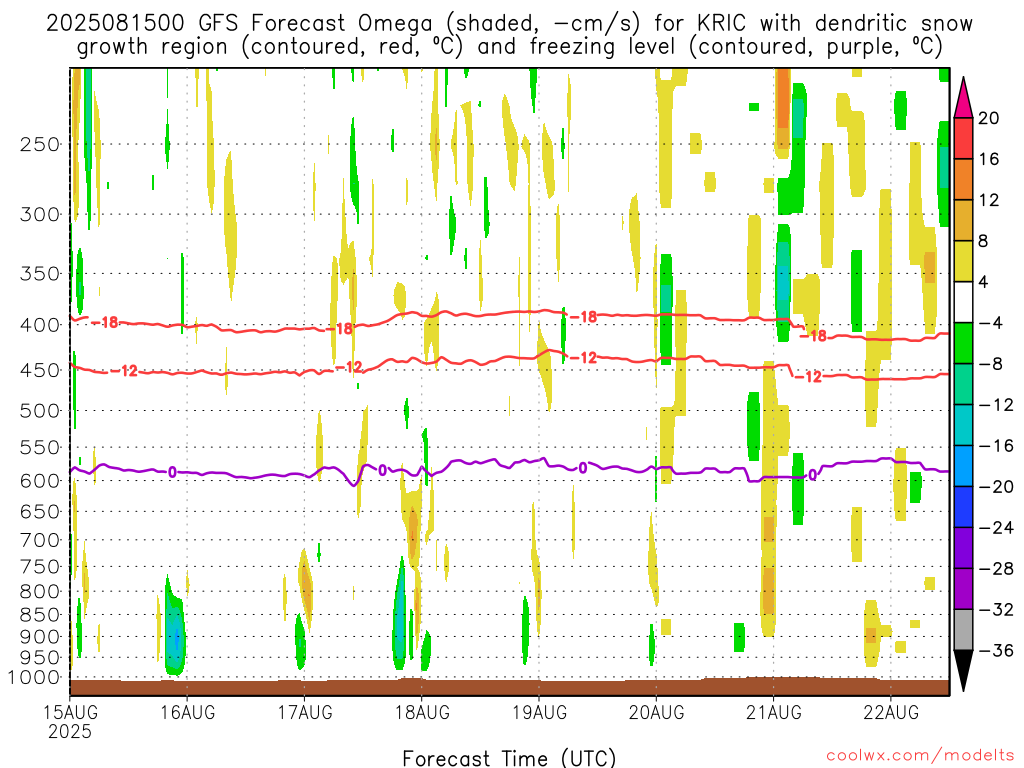The image size is (1024, 768).
Task: Click the 15AUG 2025 time axis label
Action: pos(71,722)
